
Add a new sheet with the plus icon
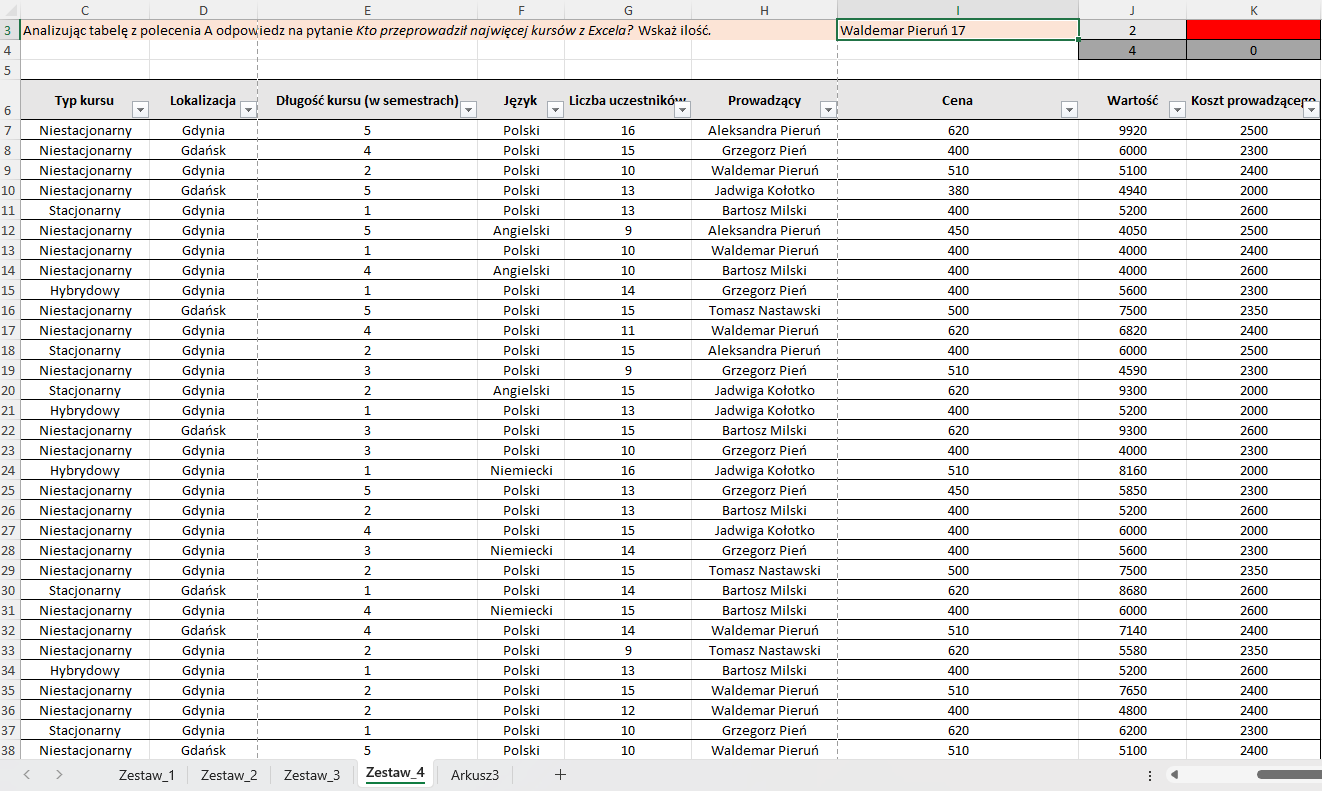pos(560,774)
